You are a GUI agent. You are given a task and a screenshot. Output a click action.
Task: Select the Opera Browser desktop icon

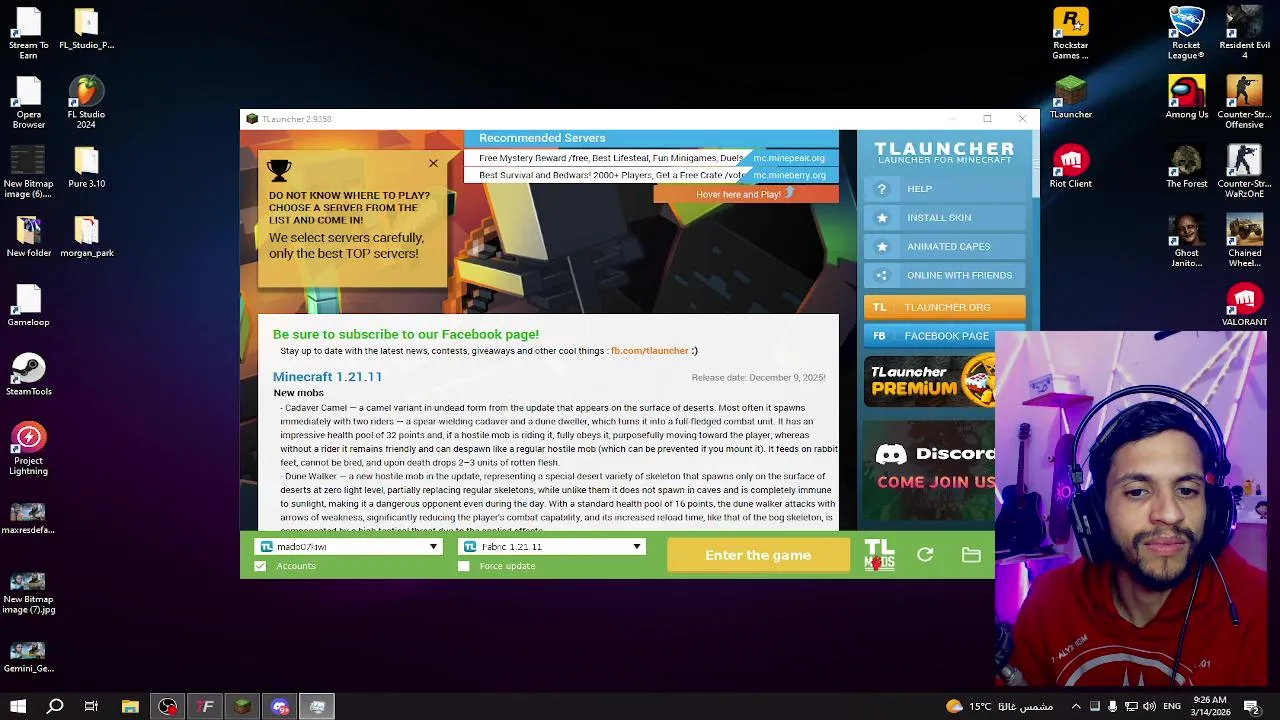[x=28, y=103]
